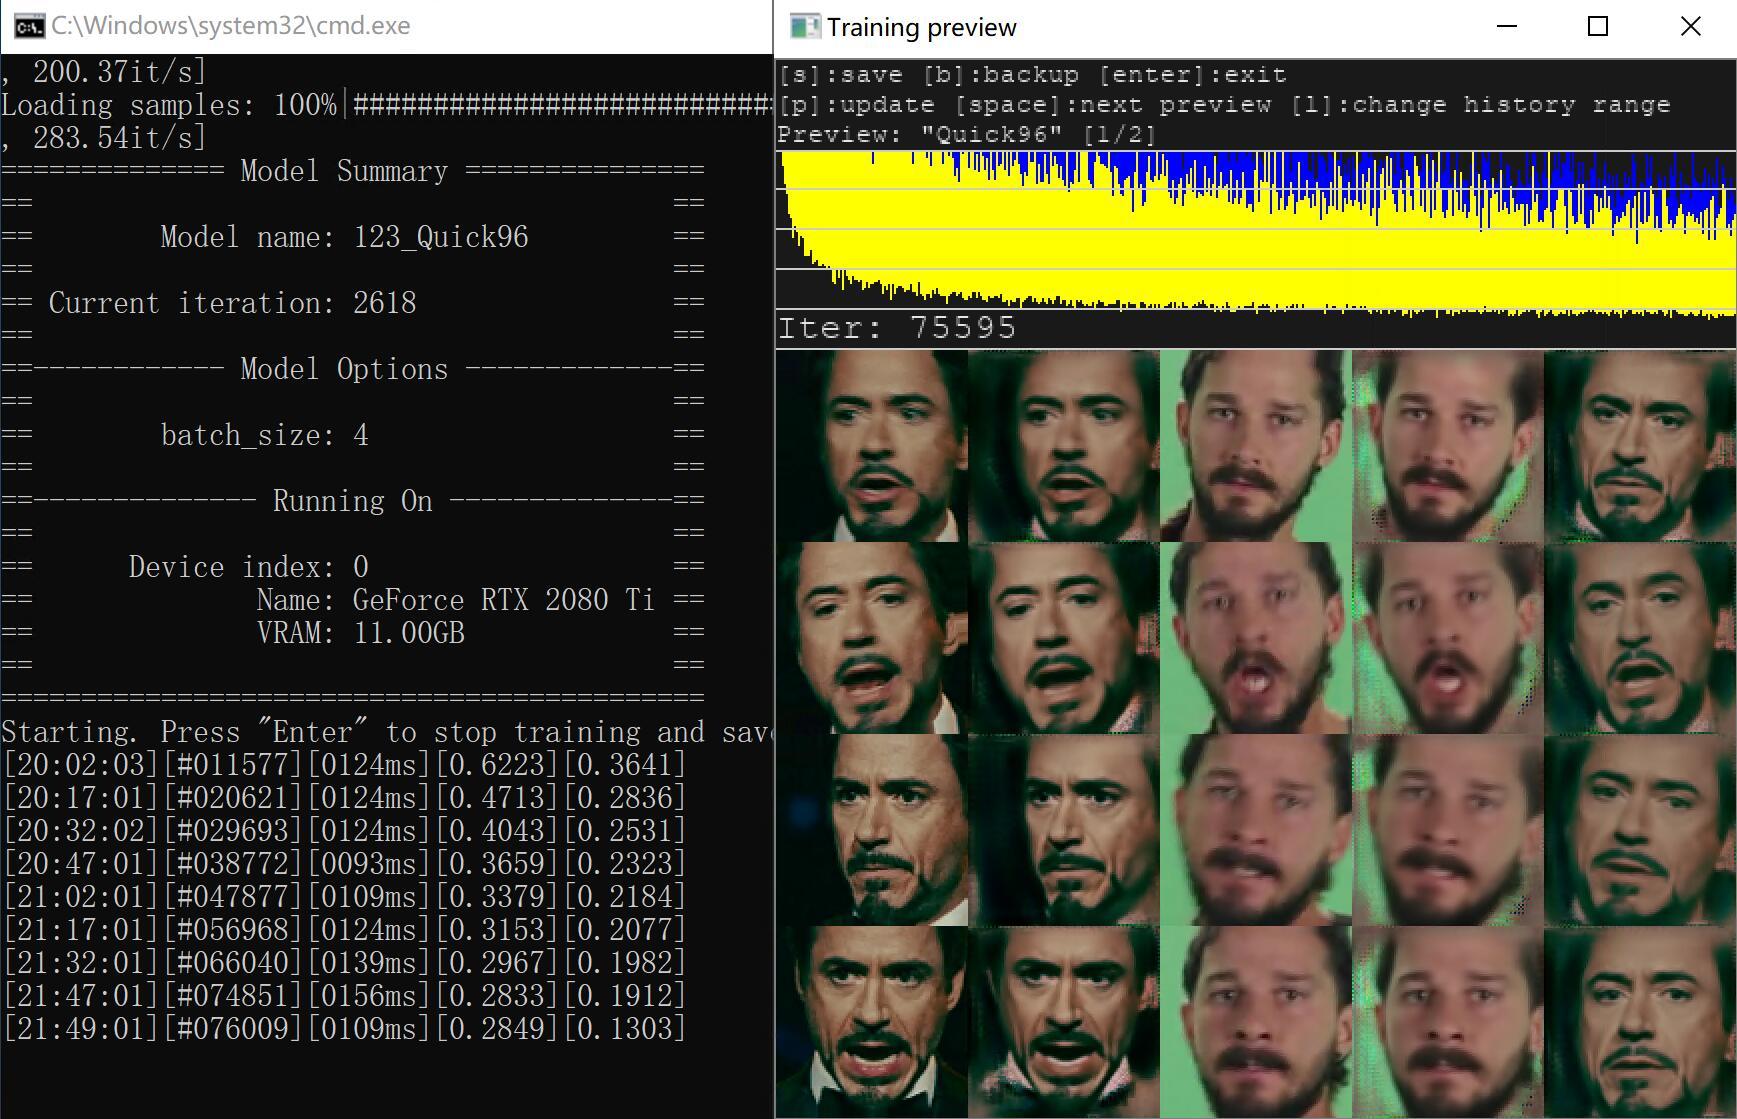Click the '[b]:backup' hint text

click(1001, 75)
